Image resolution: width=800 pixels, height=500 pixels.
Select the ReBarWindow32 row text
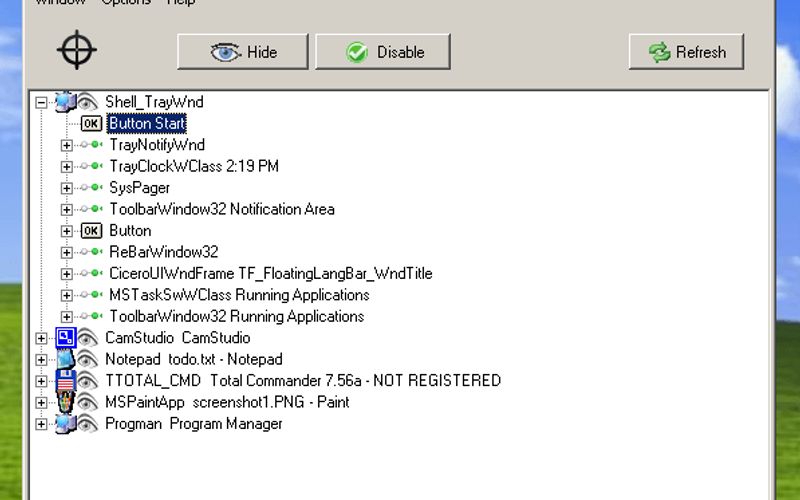[164, 252]
